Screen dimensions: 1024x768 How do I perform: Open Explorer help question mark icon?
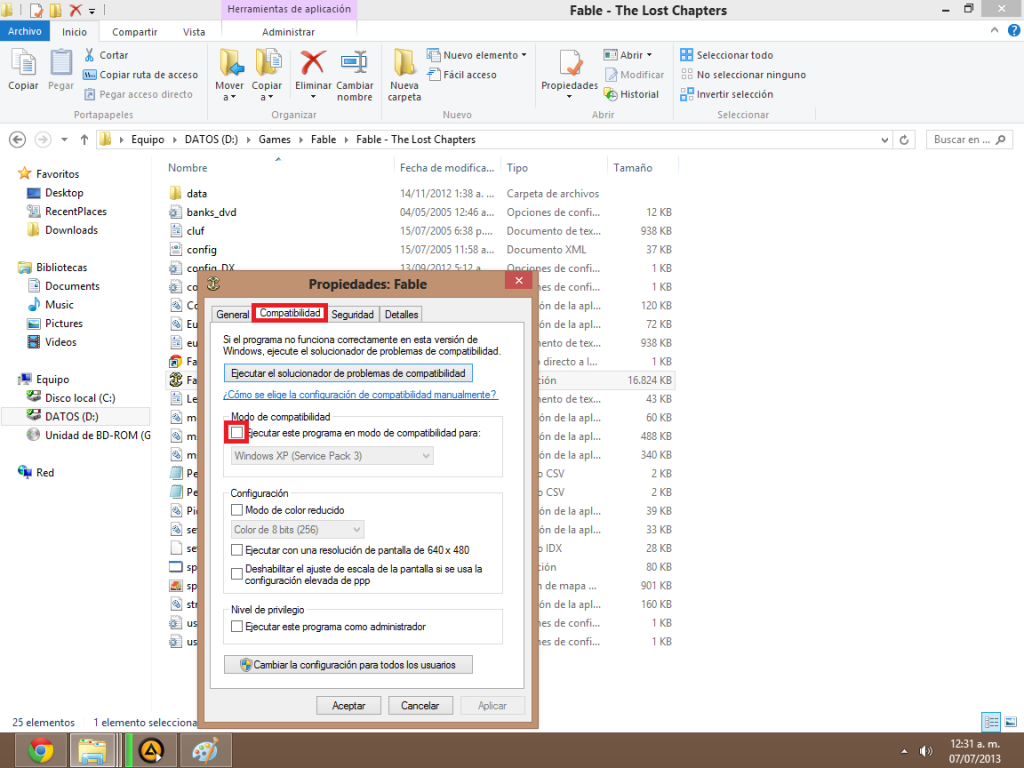tap(1014, 30)
